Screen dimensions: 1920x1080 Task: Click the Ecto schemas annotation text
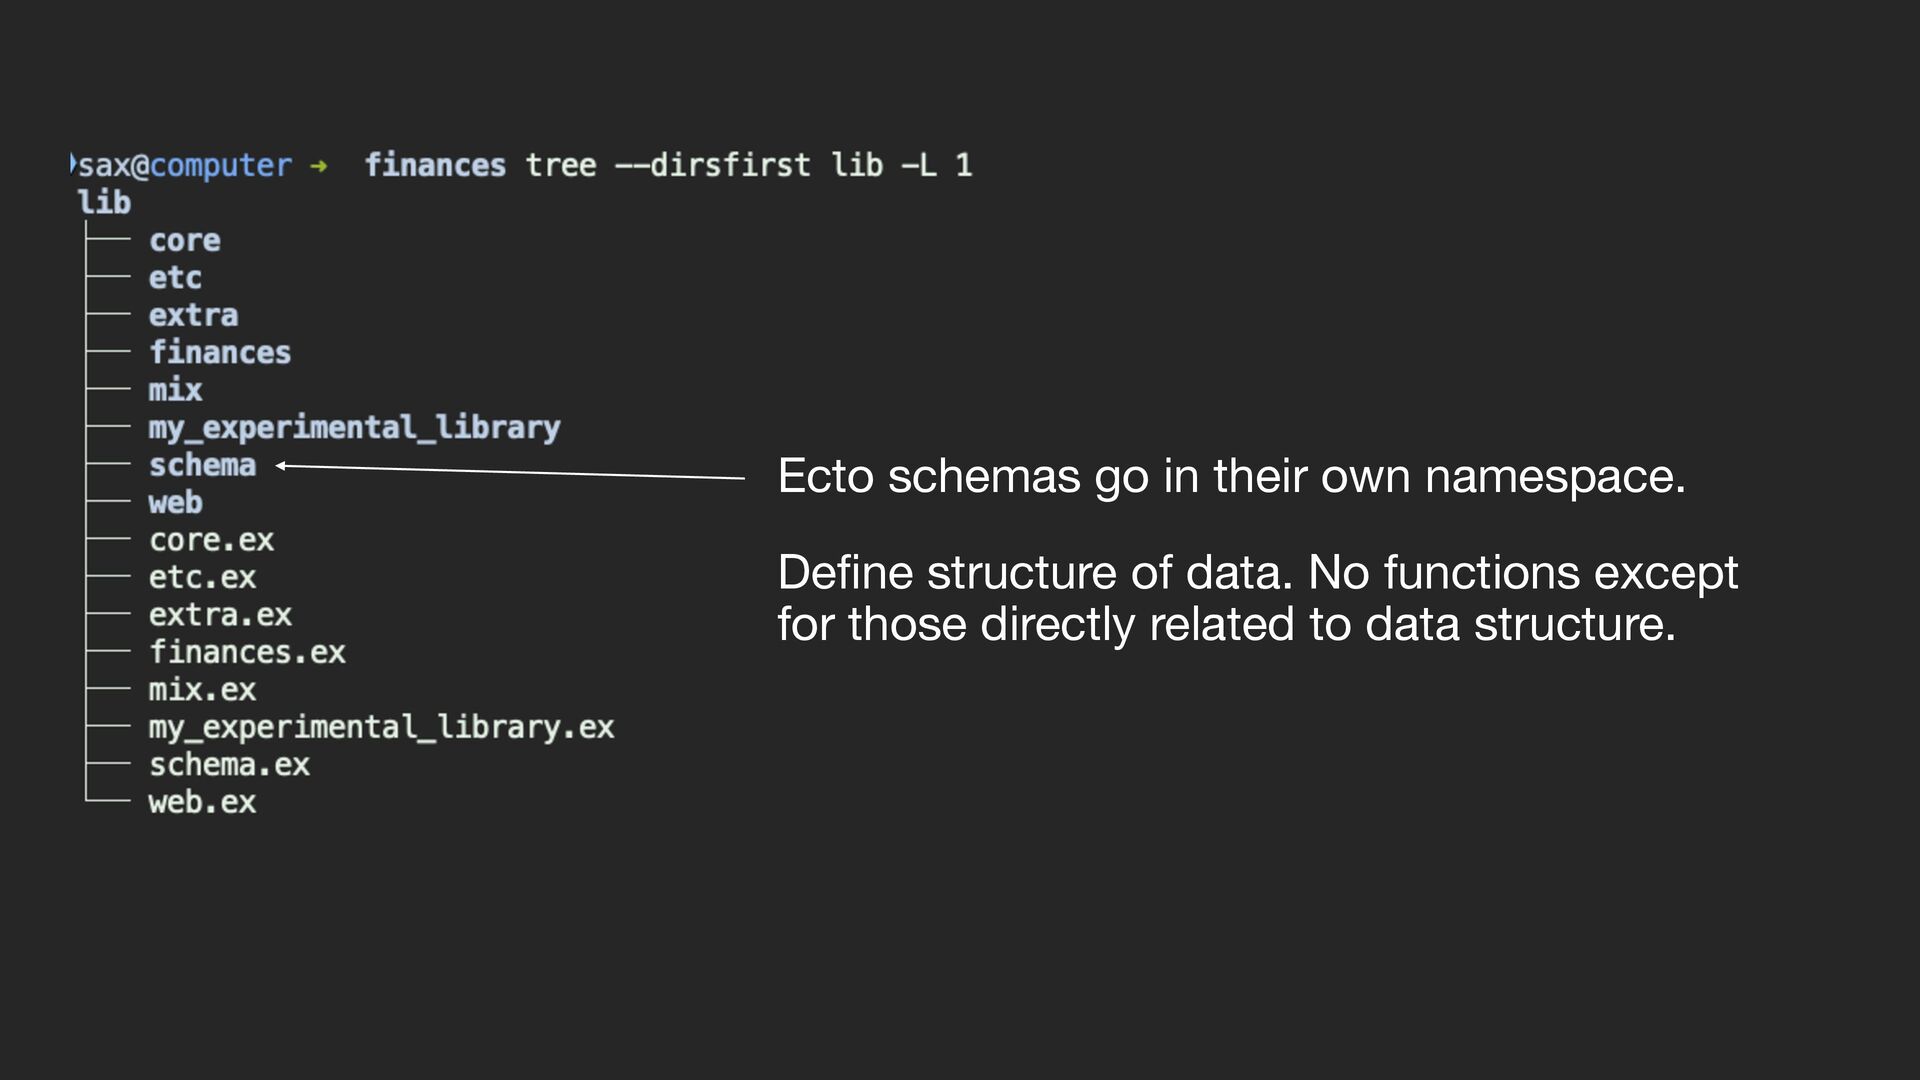[1232, 477]
